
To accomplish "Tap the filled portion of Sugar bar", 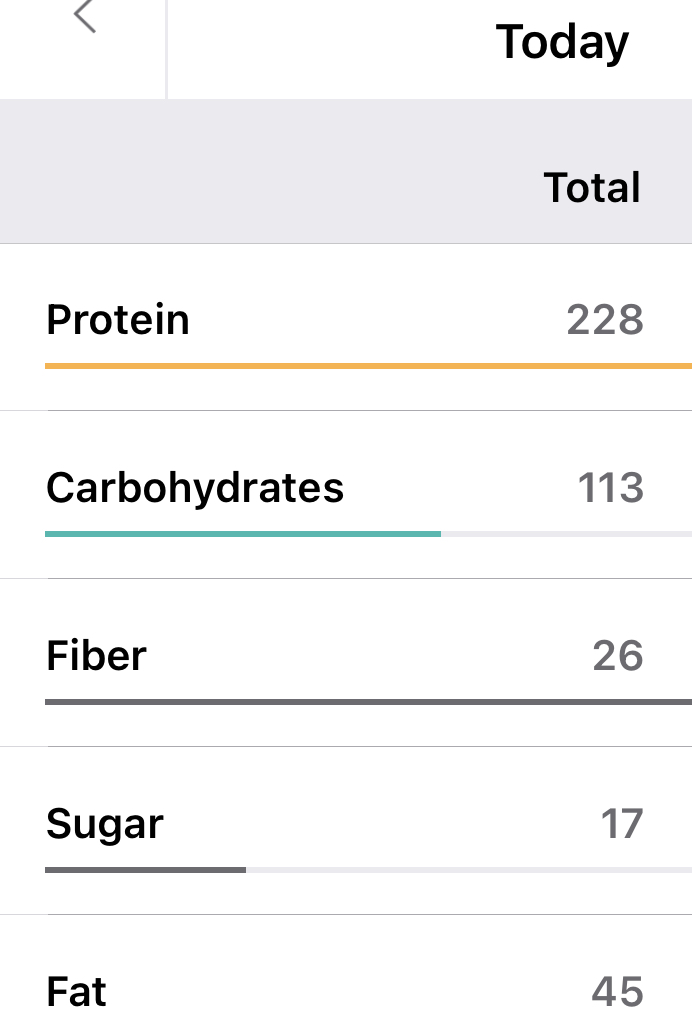I will [x=145, y=870].
